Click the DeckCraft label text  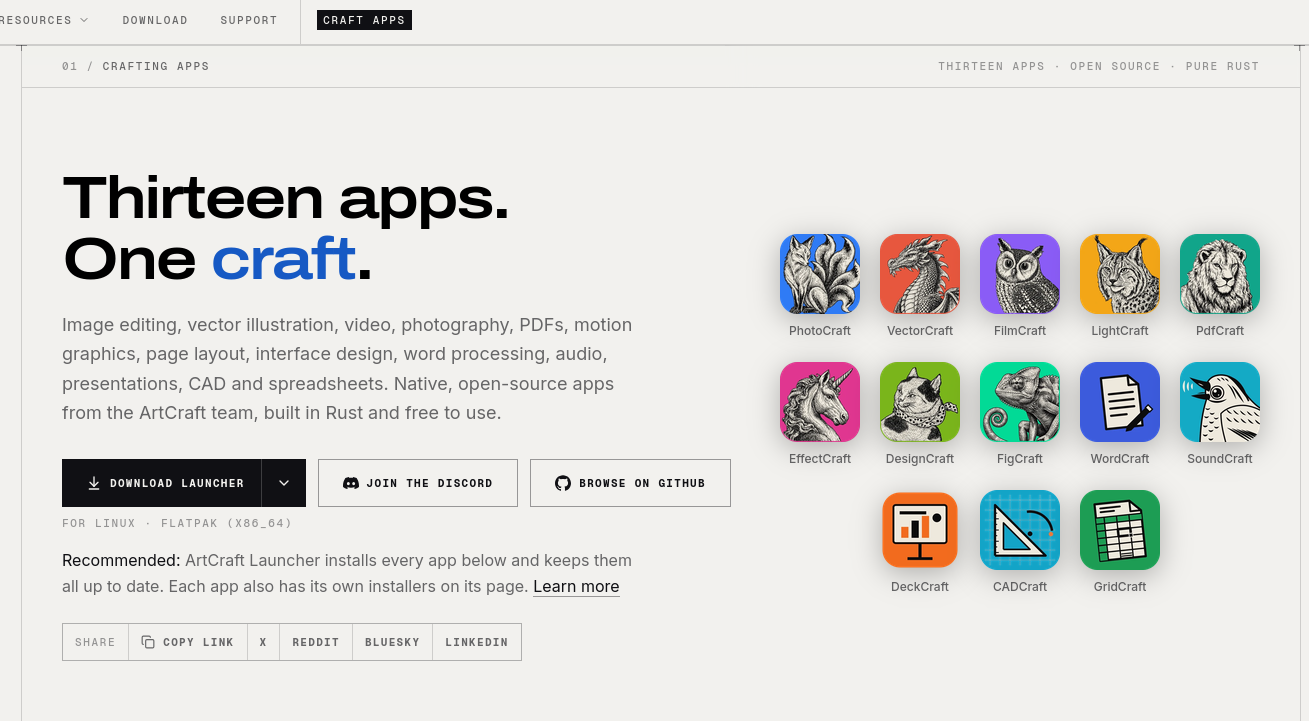pos(920,587)
